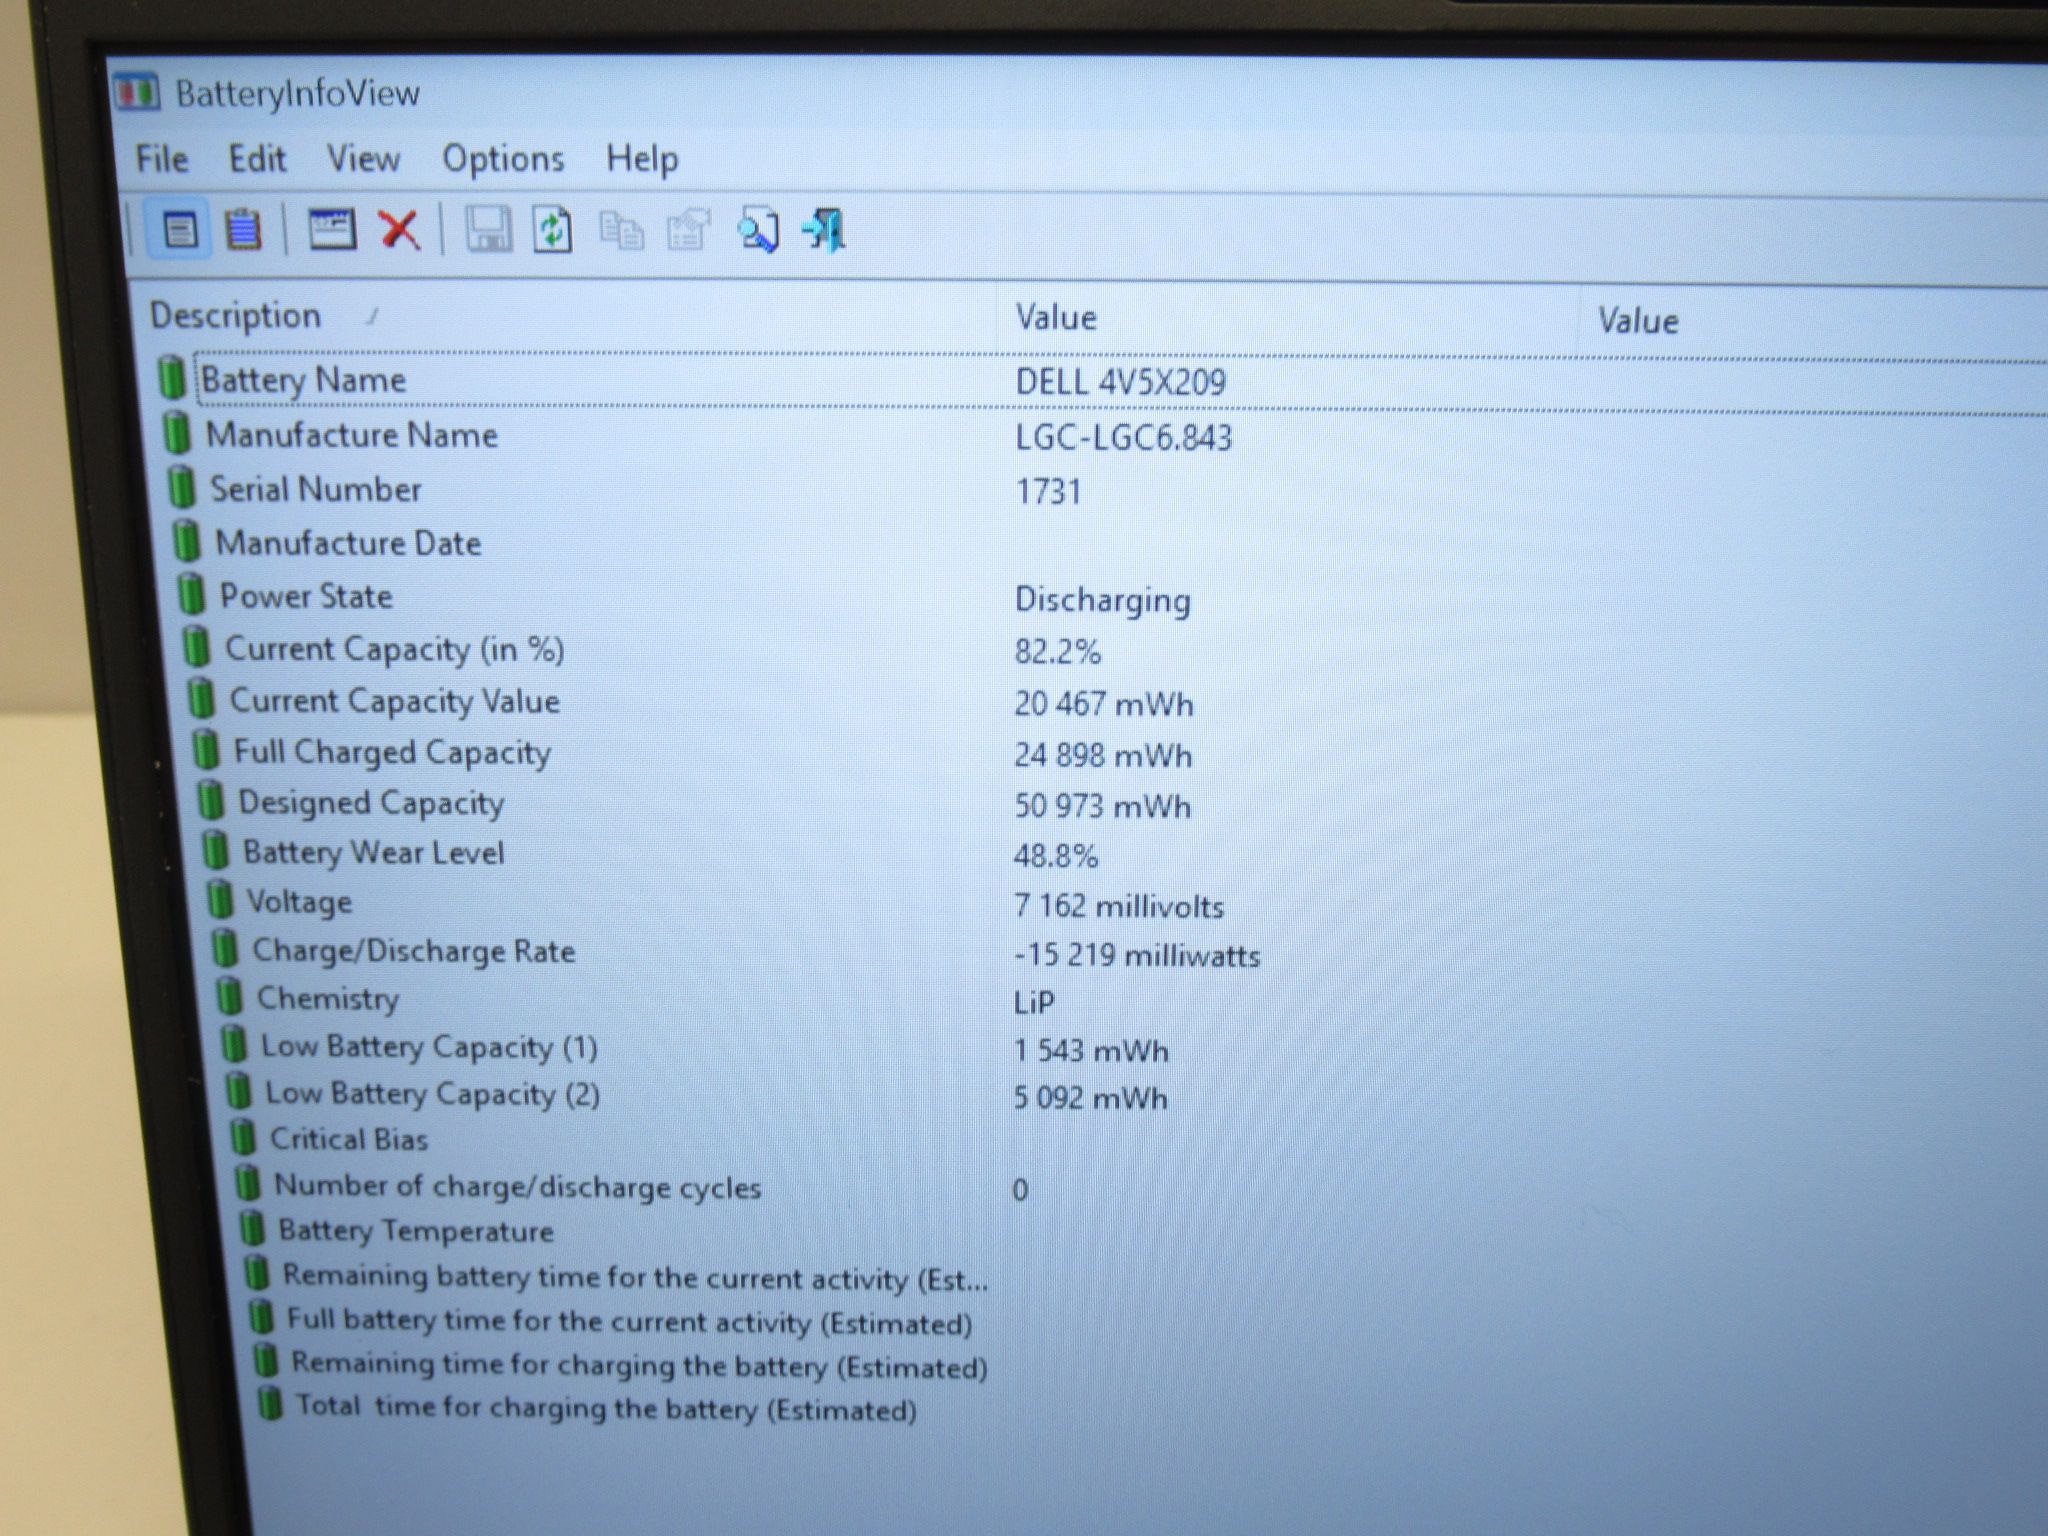This screenshot has width=2048, height=1536.
Task: Click the battery icon beside Battery Wear Level
Action: [x=216, y=851]
